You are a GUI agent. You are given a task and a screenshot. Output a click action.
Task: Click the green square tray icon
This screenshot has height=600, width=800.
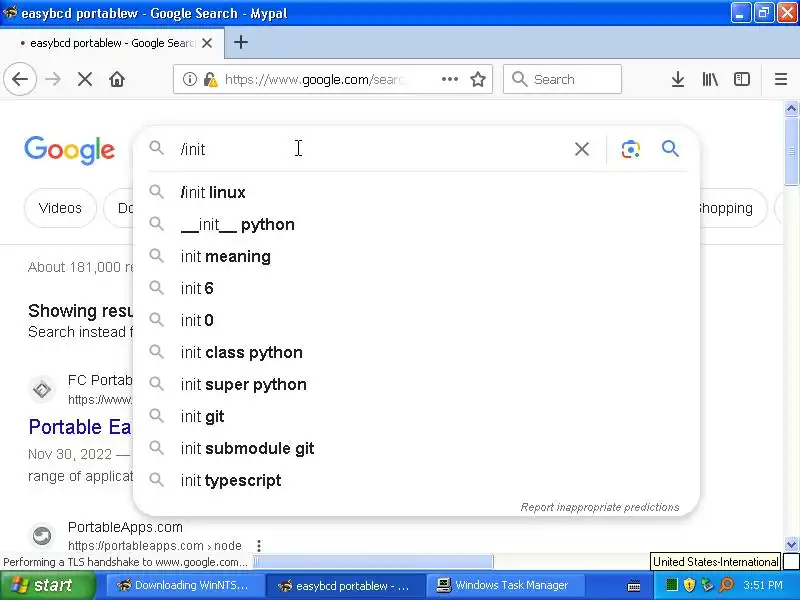[x=671, y=585]
